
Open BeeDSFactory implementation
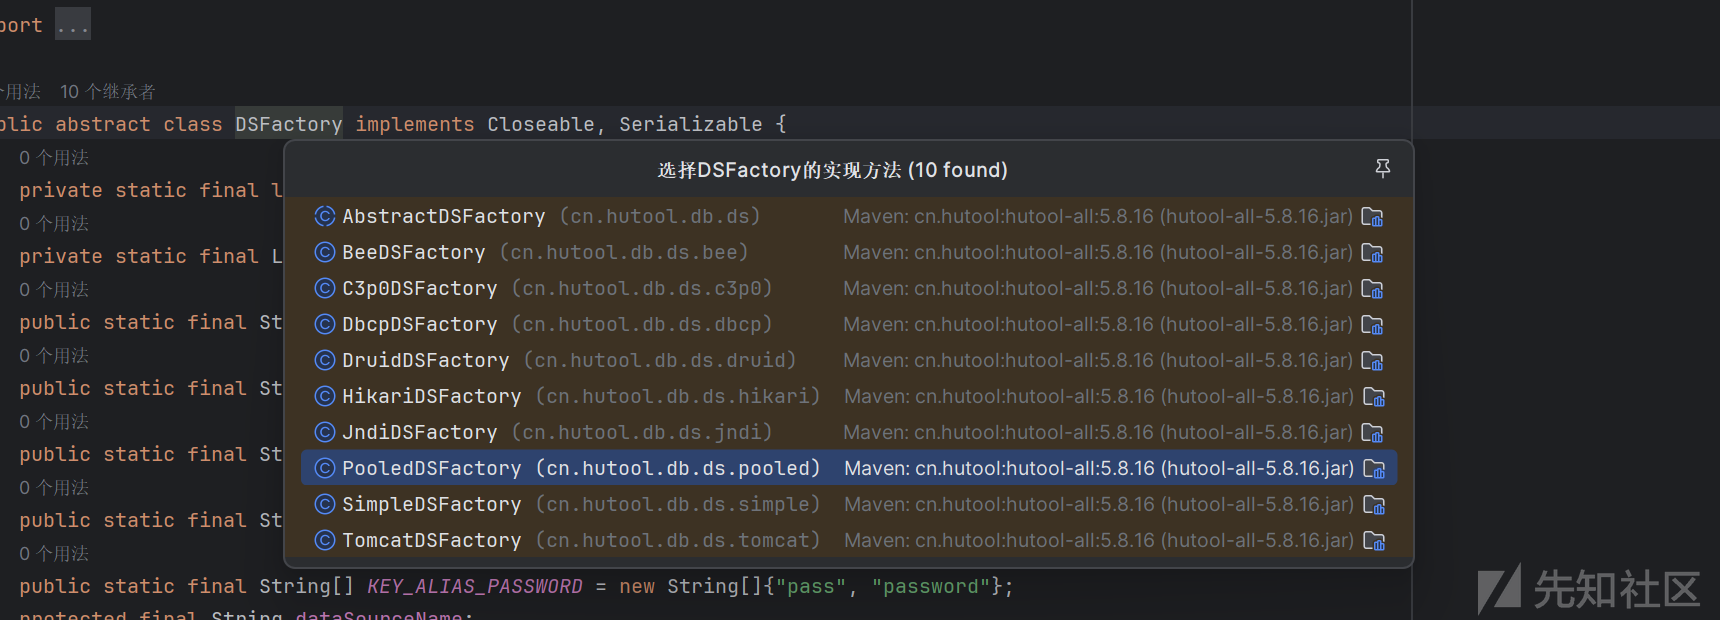pyautogui.click(x=849, y=252)
